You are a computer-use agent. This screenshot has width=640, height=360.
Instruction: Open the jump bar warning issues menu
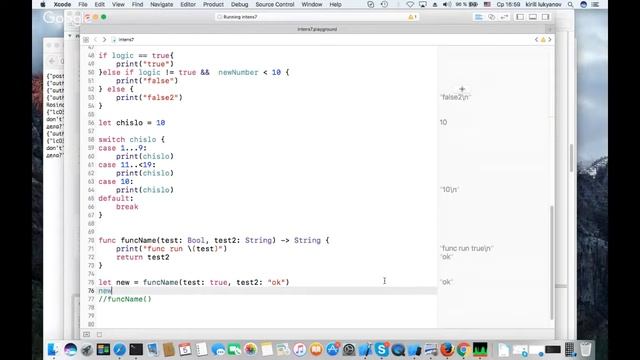pyautogui.click(x=543, y=40)
